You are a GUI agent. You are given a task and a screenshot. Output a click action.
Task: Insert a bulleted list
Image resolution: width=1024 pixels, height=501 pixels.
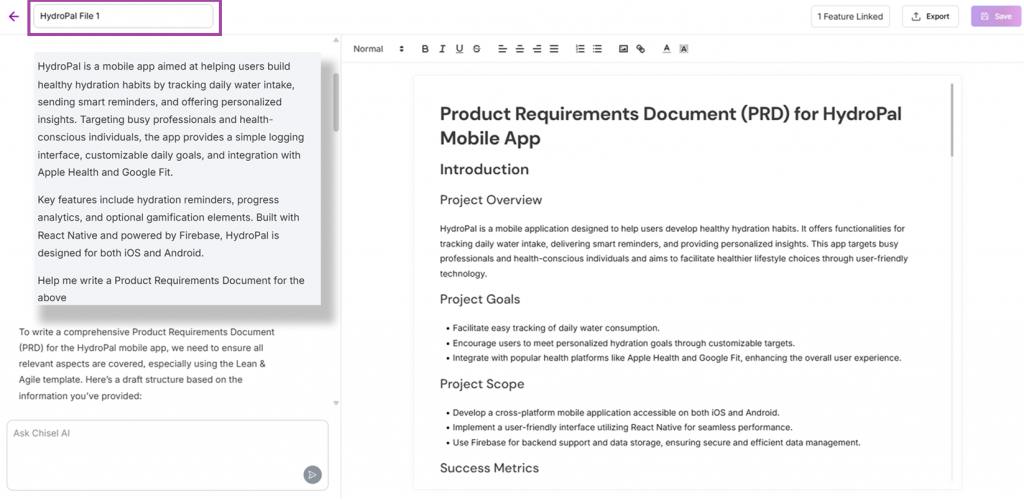click(x=597, y=49)
